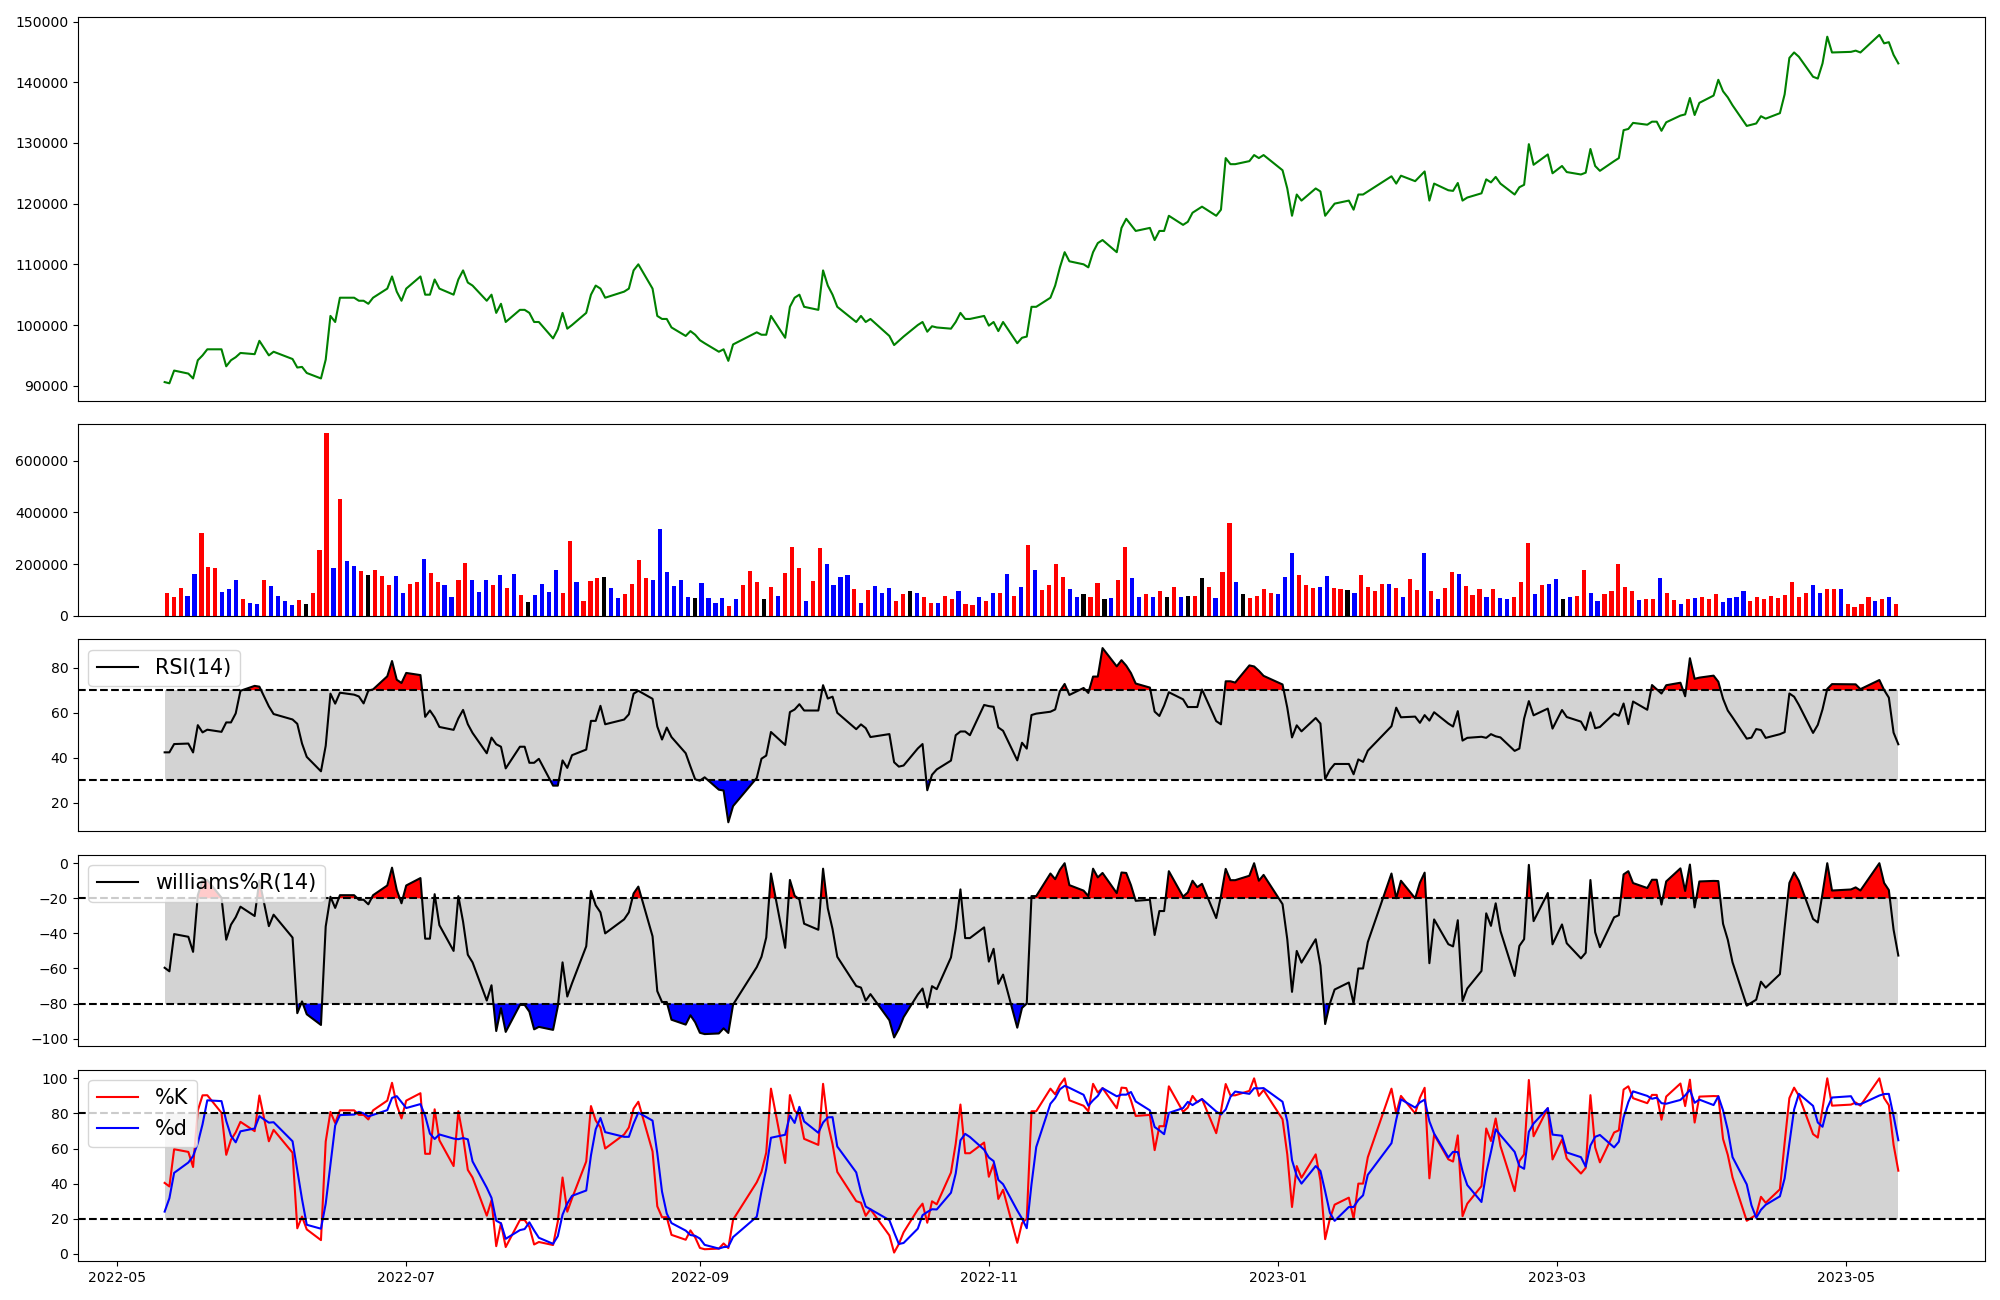The height and width of the screenshot is (1300, 2000).
Task: Click the black RSI legend line sample
Action: pyautogui.click(x=117, y=668)
